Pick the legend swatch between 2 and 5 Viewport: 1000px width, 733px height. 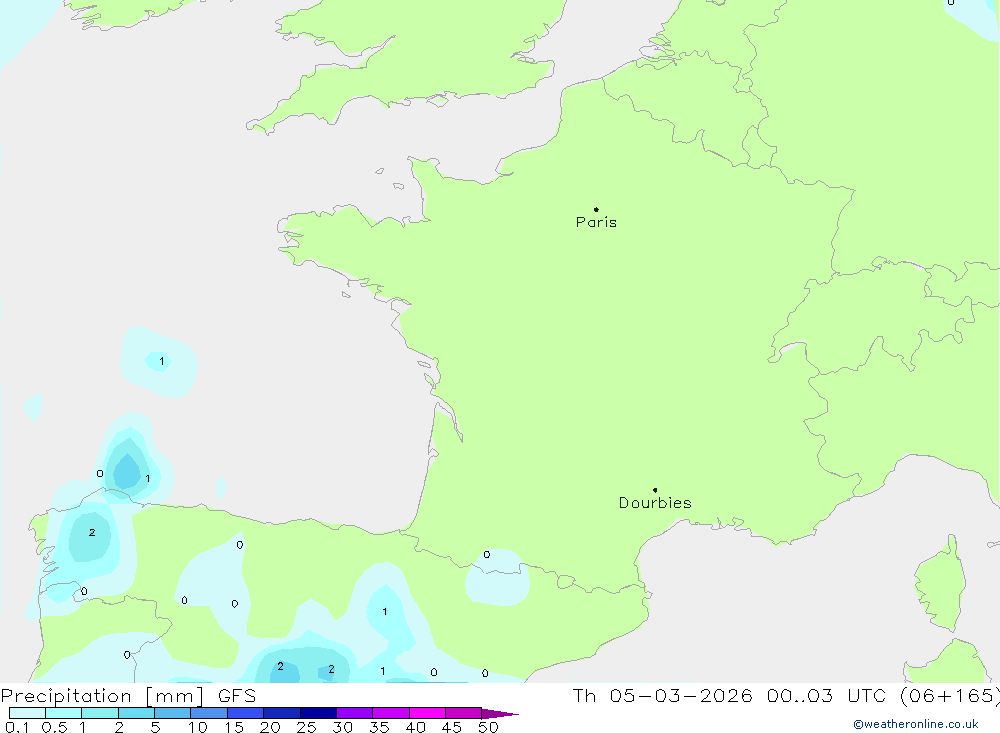(x=136, y=713)
